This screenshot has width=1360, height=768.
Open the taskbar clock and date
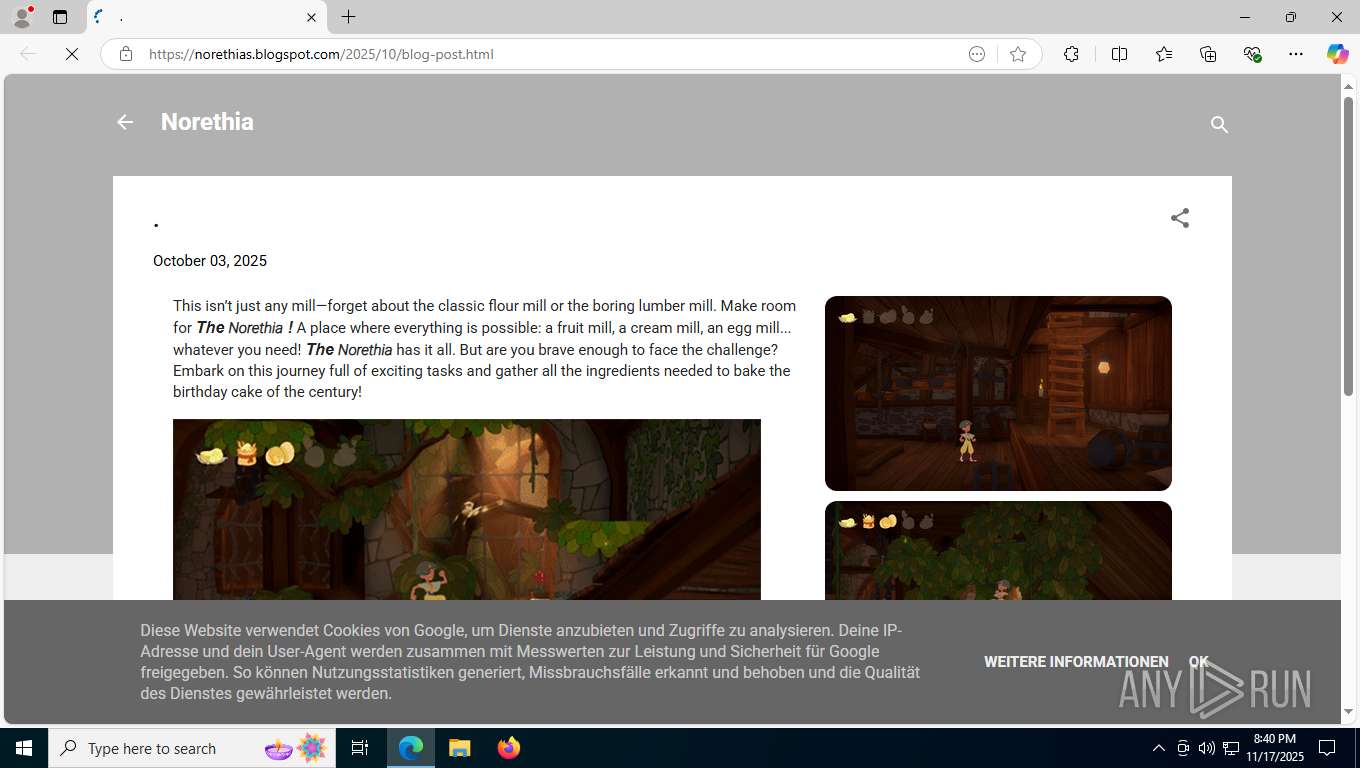pyautogui.click(x=1274, y=748)
